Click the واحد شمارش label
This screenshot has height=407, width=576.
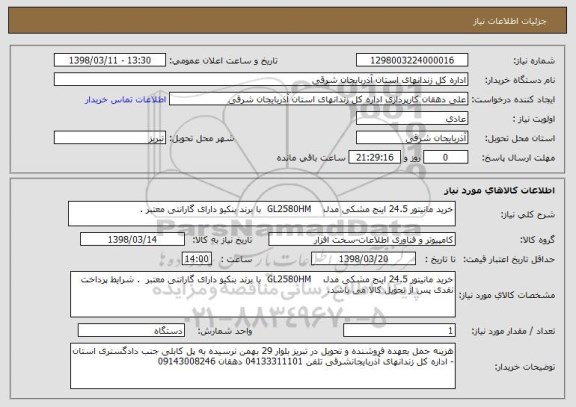click(225, 331)
